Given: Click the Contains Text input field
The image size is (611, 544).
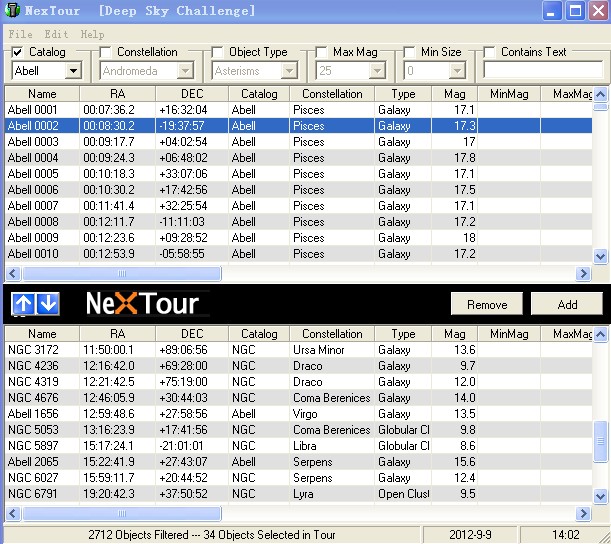Looking at the screenshot, I should pyautogui.click(x=543, y=71).
